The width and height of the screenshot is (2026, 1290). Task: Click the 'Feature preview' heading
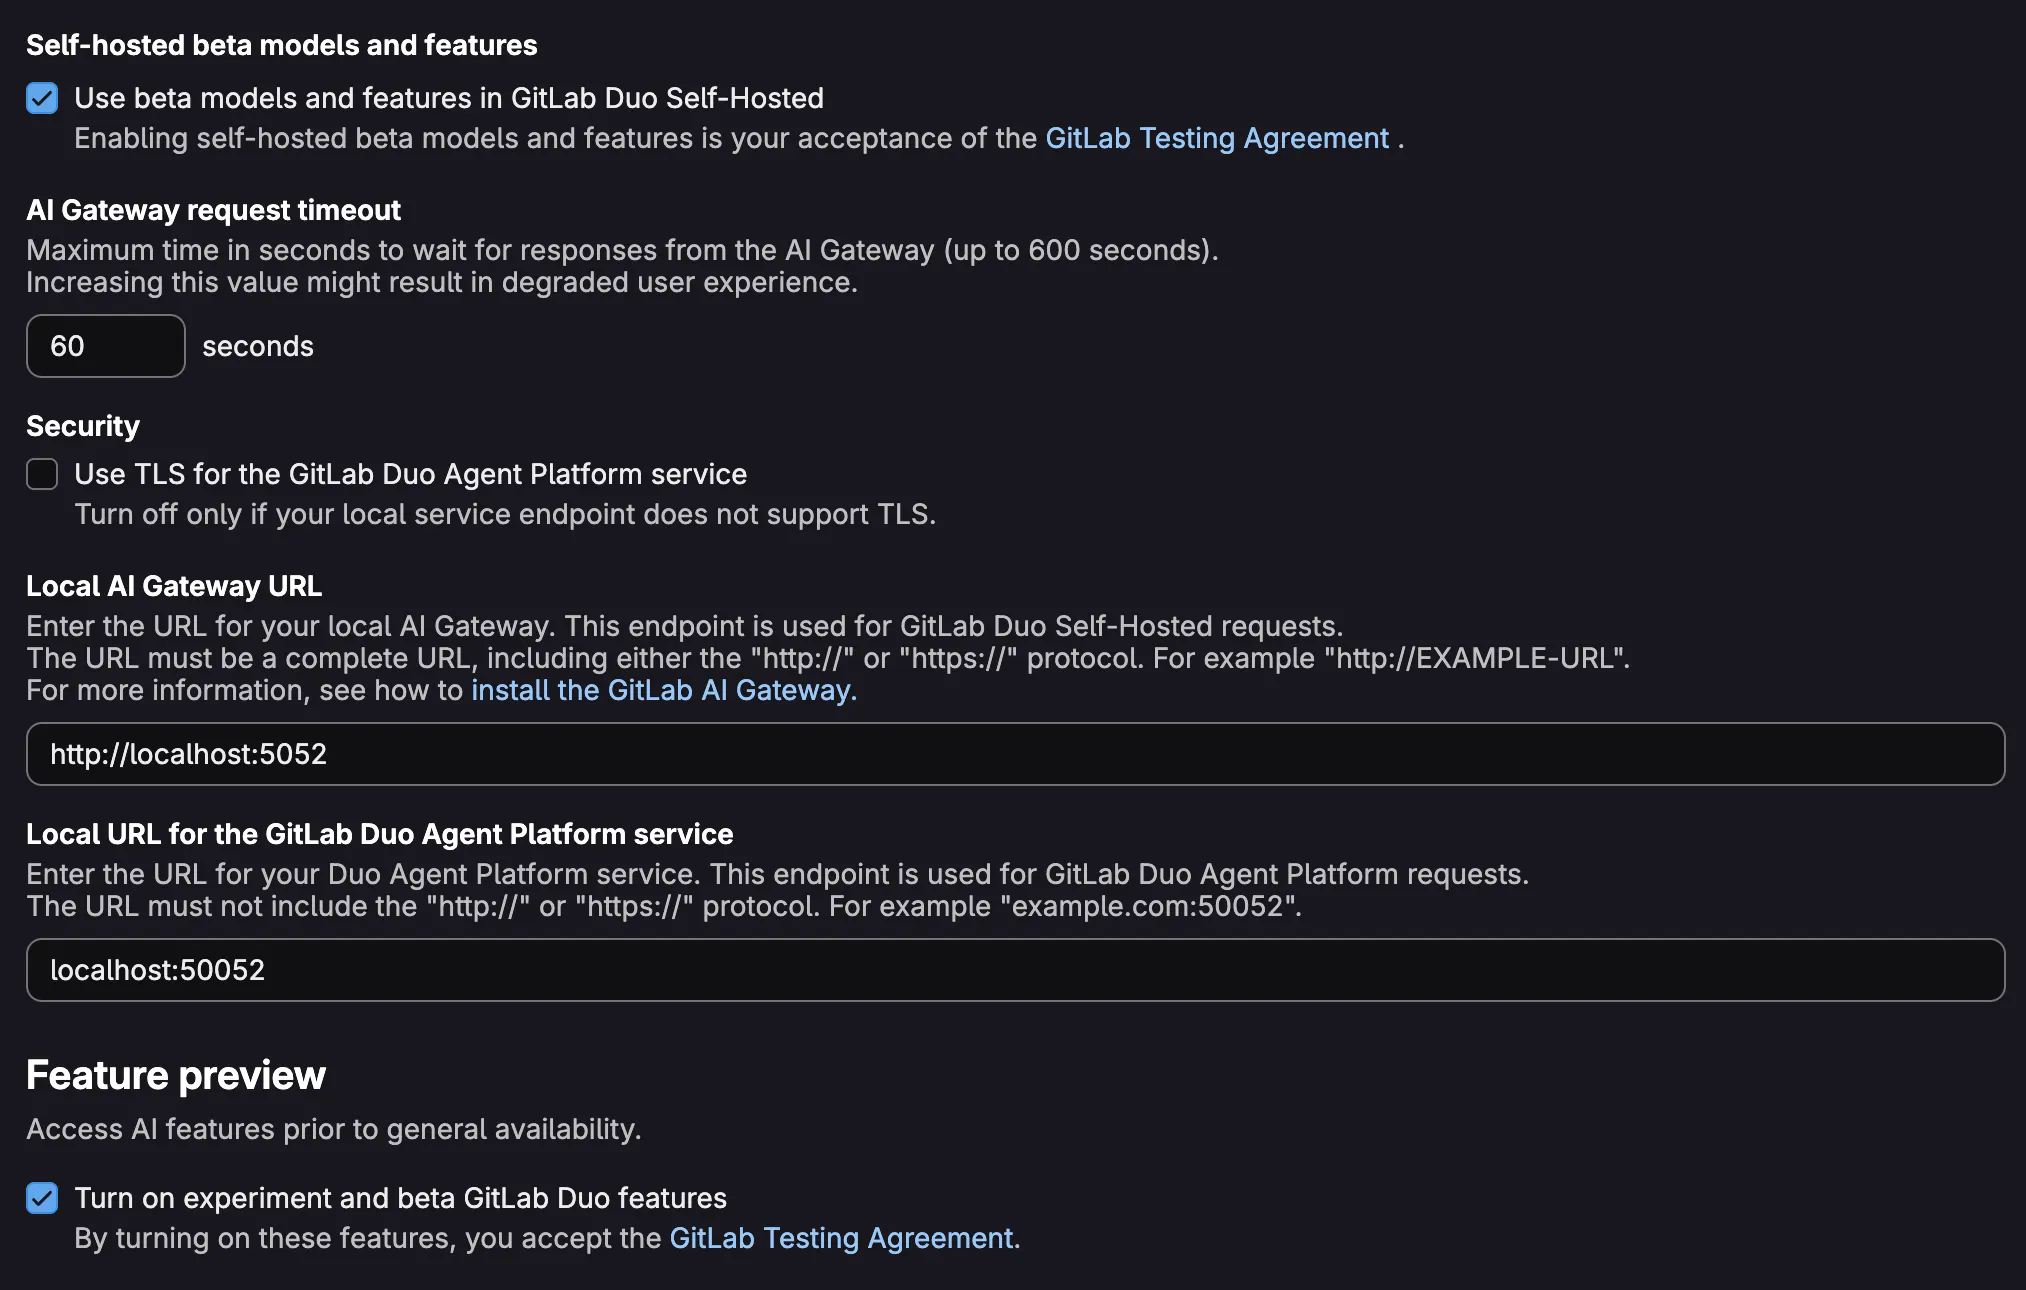(176, 1075)
